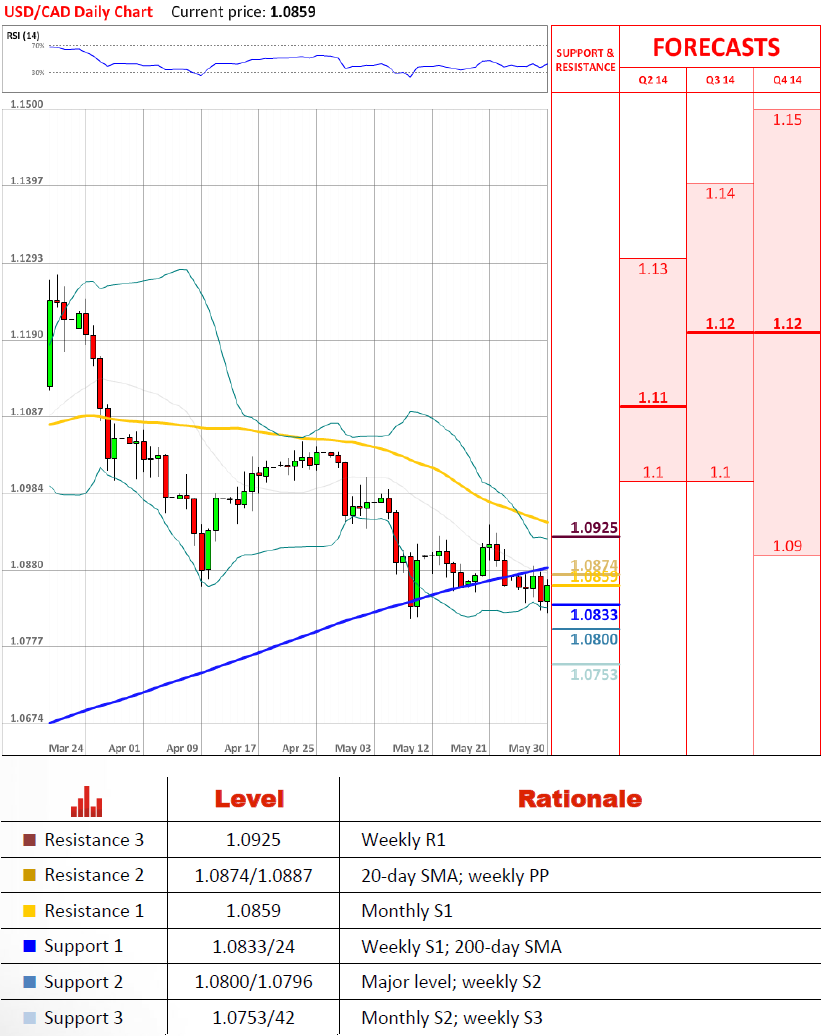Select the 'Resistance 2' row label
This screenshot has width=822, height=1036.
coord(94,875)
